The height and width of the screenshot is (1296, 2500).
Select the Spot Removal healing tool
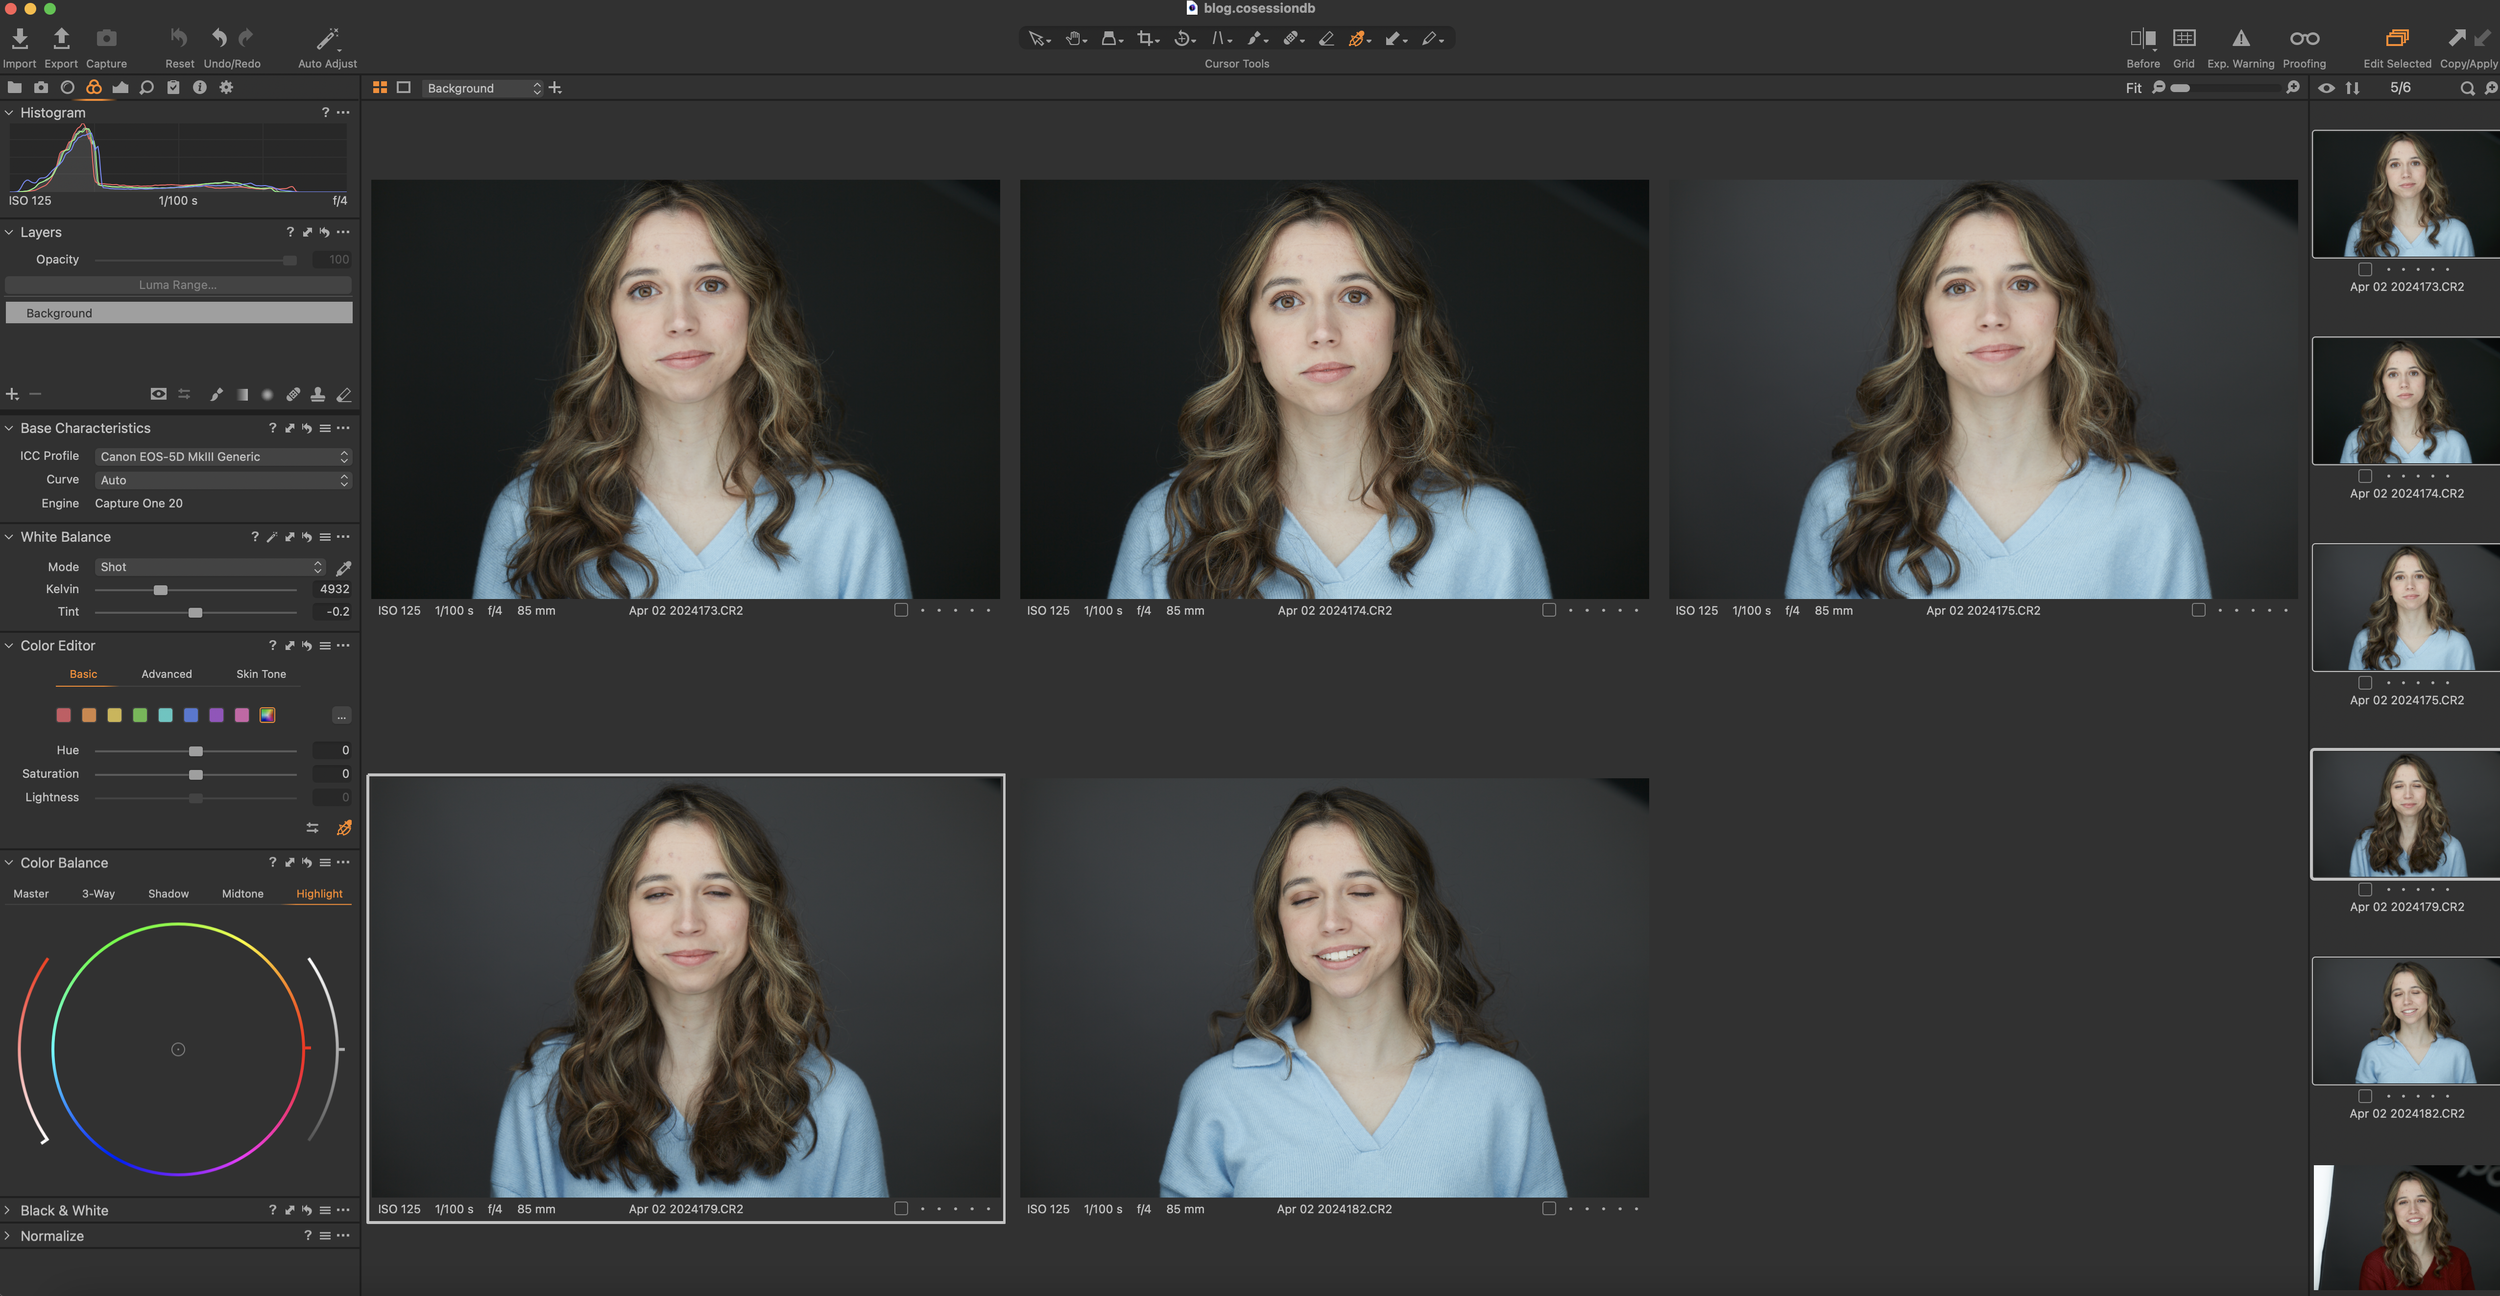[x=1293, y=38]
